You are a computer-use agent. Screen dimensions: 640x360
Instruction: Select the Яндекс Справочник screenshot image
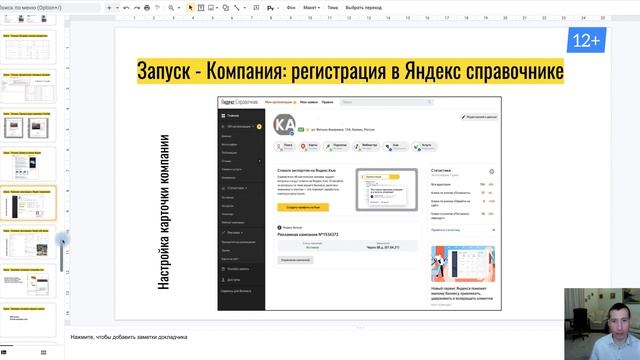coord(360,204)
